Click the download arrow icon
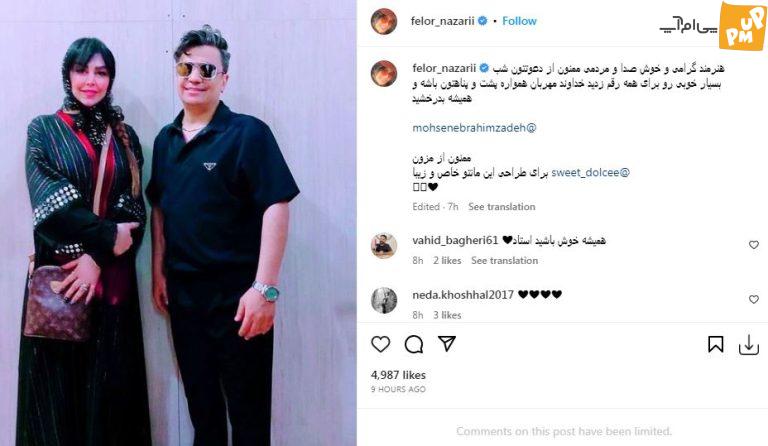 [x=749, y=345]
